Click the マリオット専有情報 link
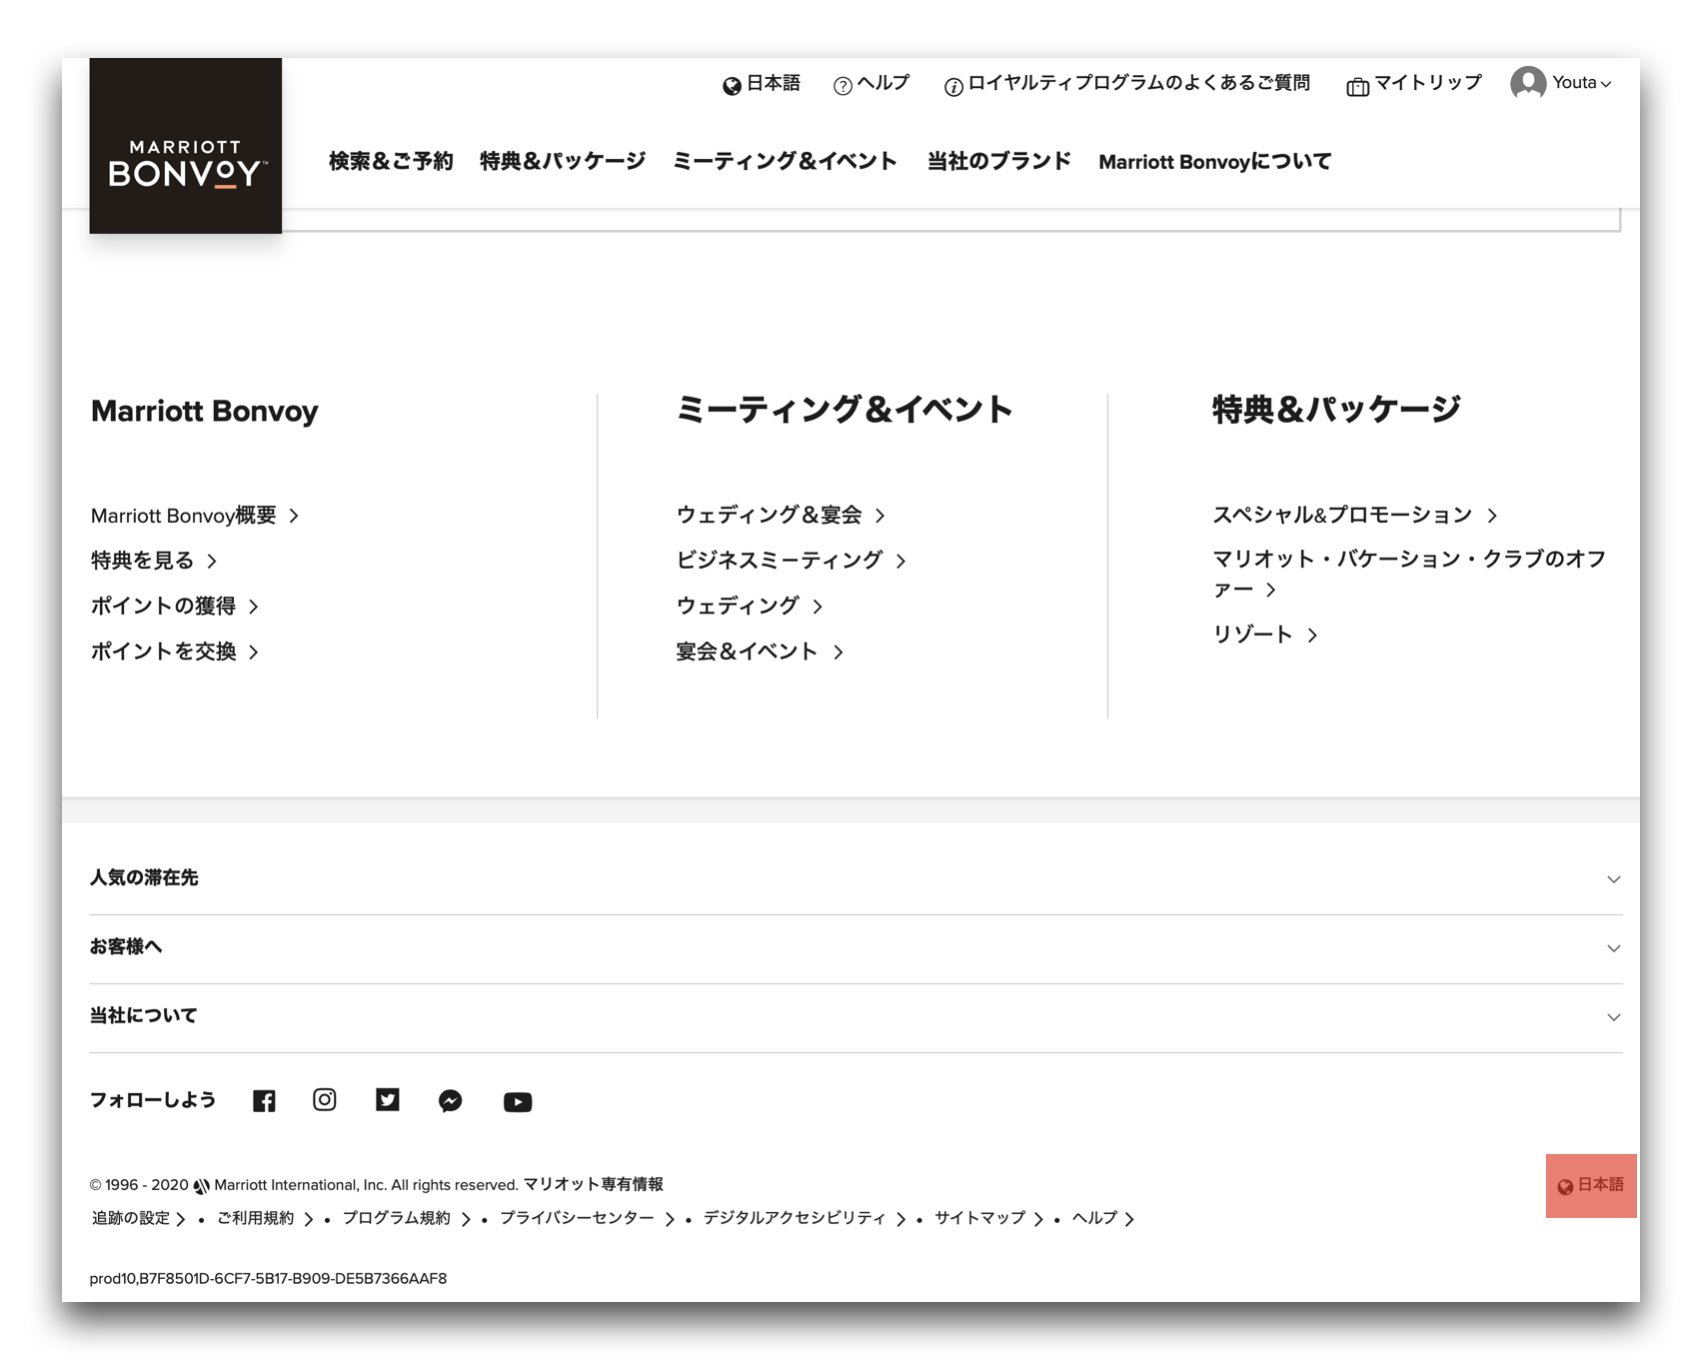The image size is (1696, 1364). 593,1184
